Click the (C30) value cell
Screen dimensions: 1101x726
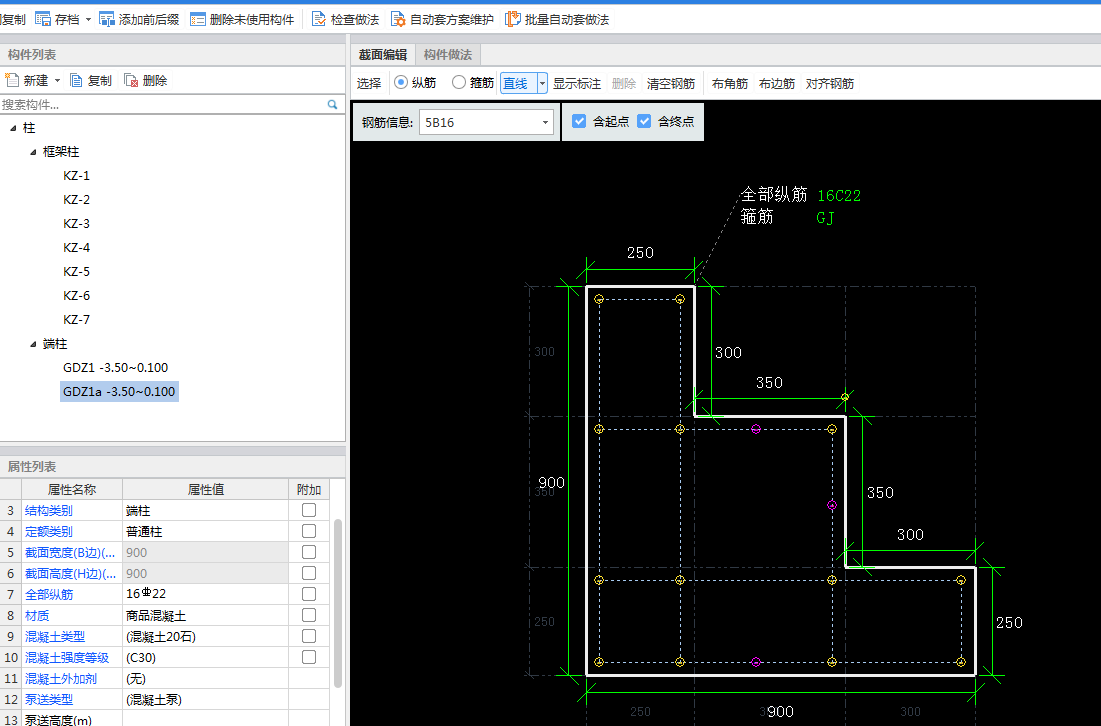click(205, 657)
